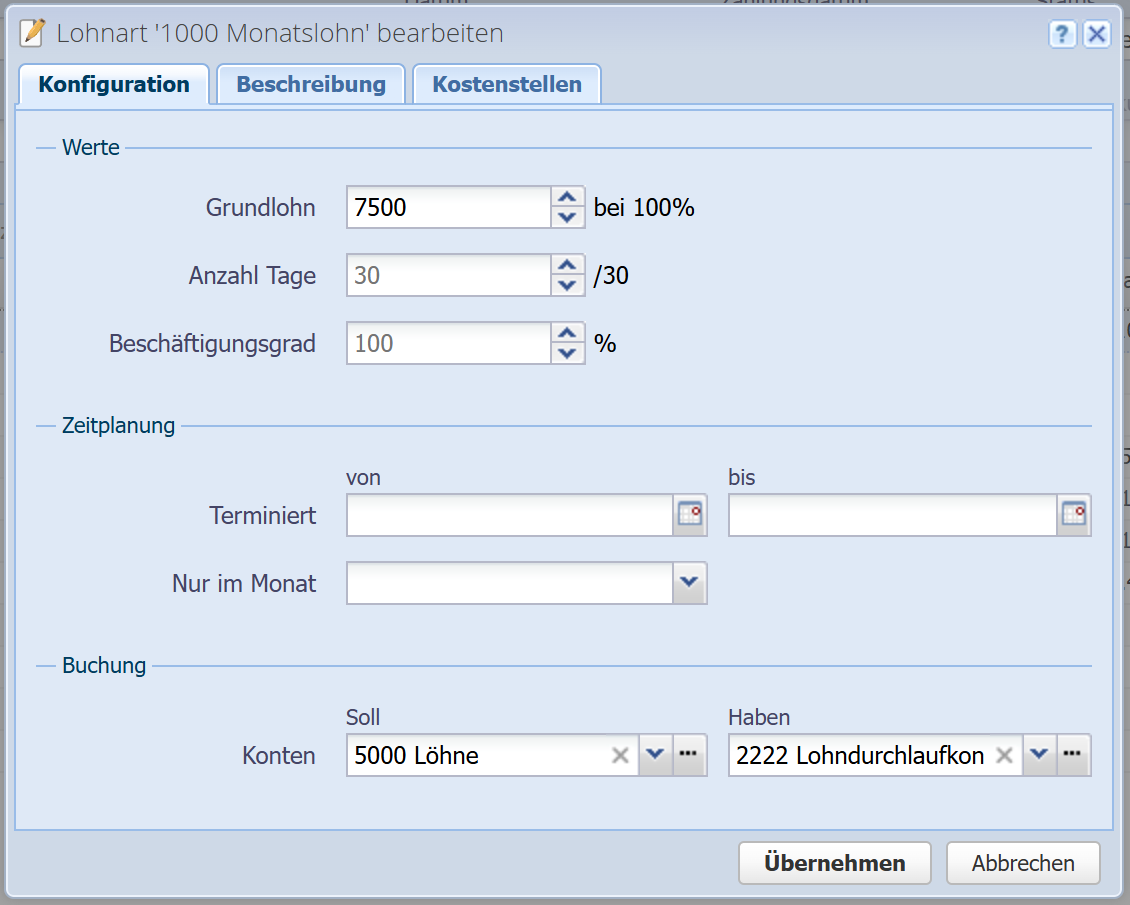Click the Terminiert von date field
The height and width of the screenshot is (905, 1130).
509,515
